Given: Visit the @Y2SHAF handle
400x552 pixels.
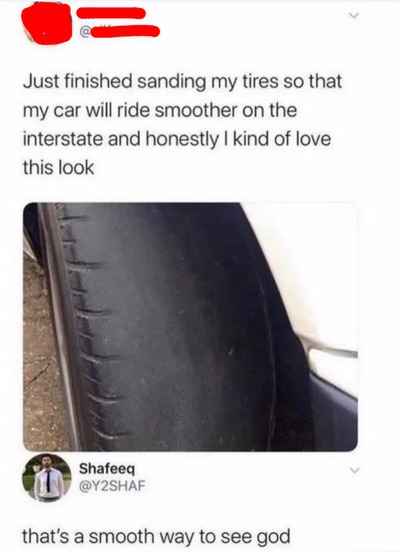Looking at the screenshot, I should pos(112,486).
